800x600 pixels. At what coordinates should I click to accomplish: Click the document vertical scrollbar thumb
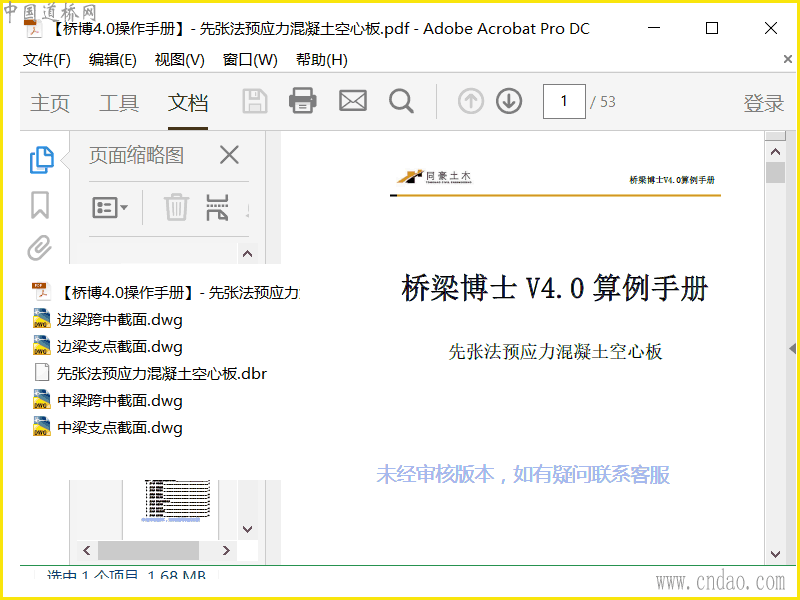point(776,172)
